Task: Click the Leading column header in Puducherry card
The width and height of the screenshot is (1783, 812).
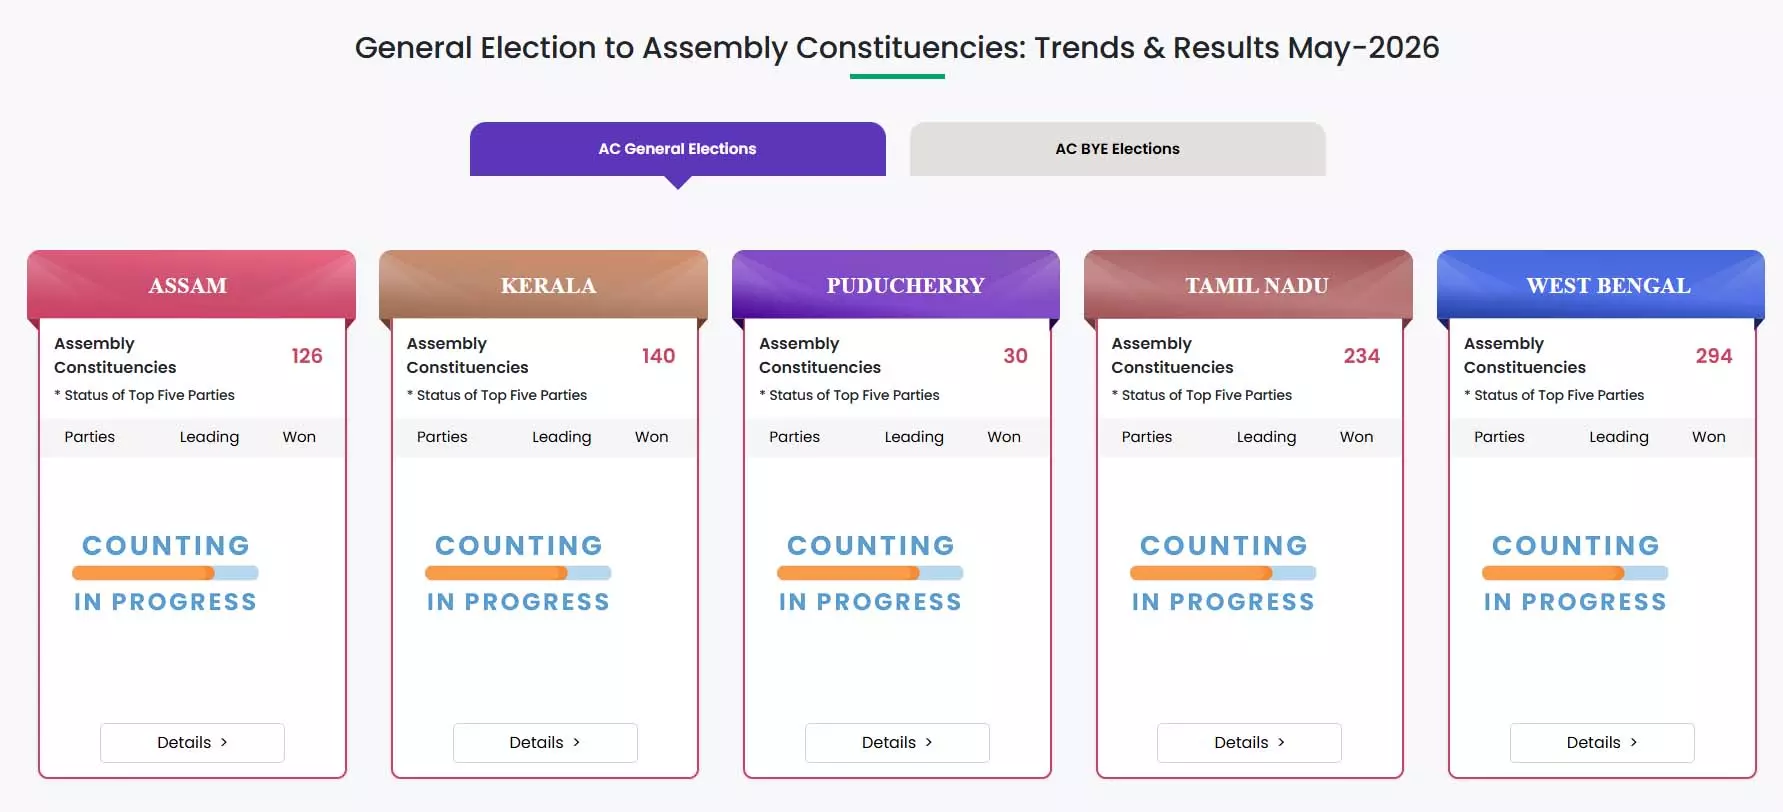Action: coord(914,437)
